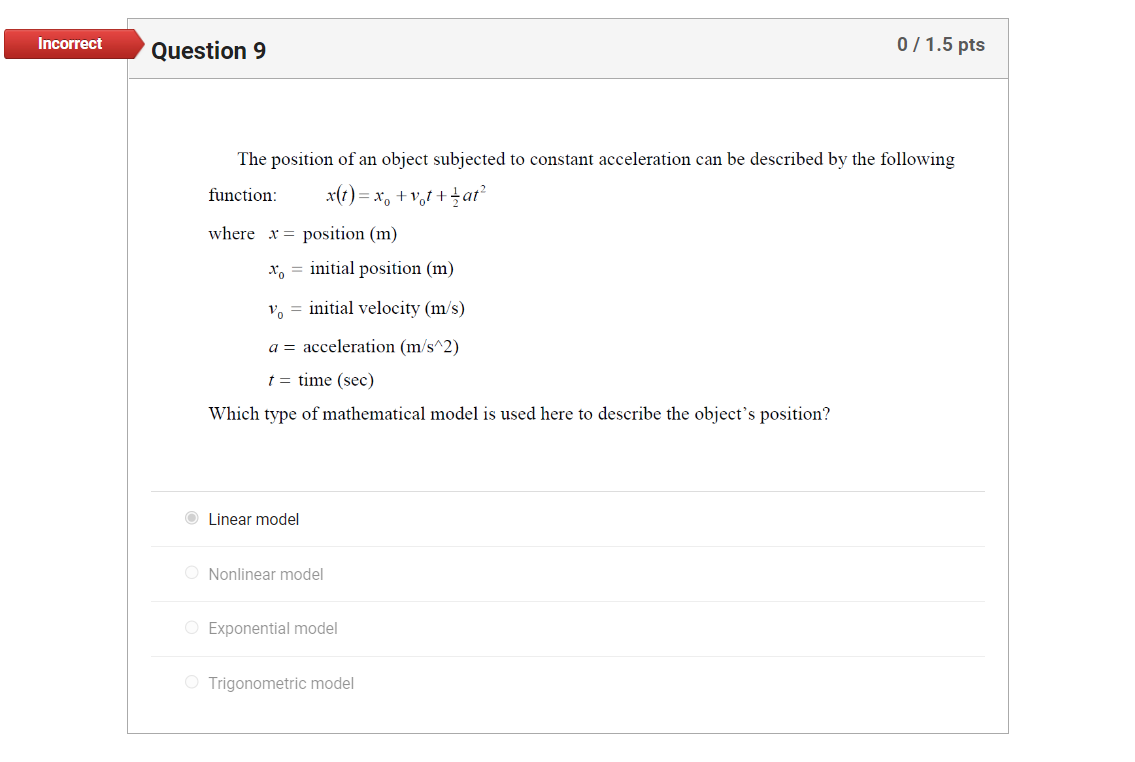The image size is (1135, 762).
Task: Click the Exponential model answer text label
Action: [272, 628]
